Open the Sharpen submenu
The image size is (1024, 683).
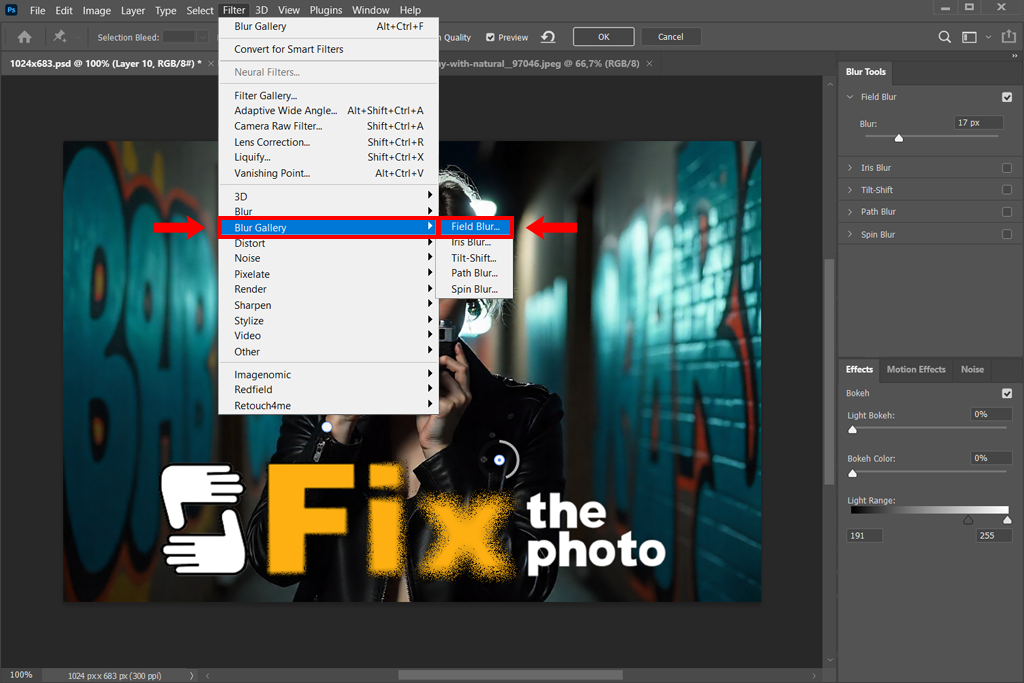tap(328, 305)
